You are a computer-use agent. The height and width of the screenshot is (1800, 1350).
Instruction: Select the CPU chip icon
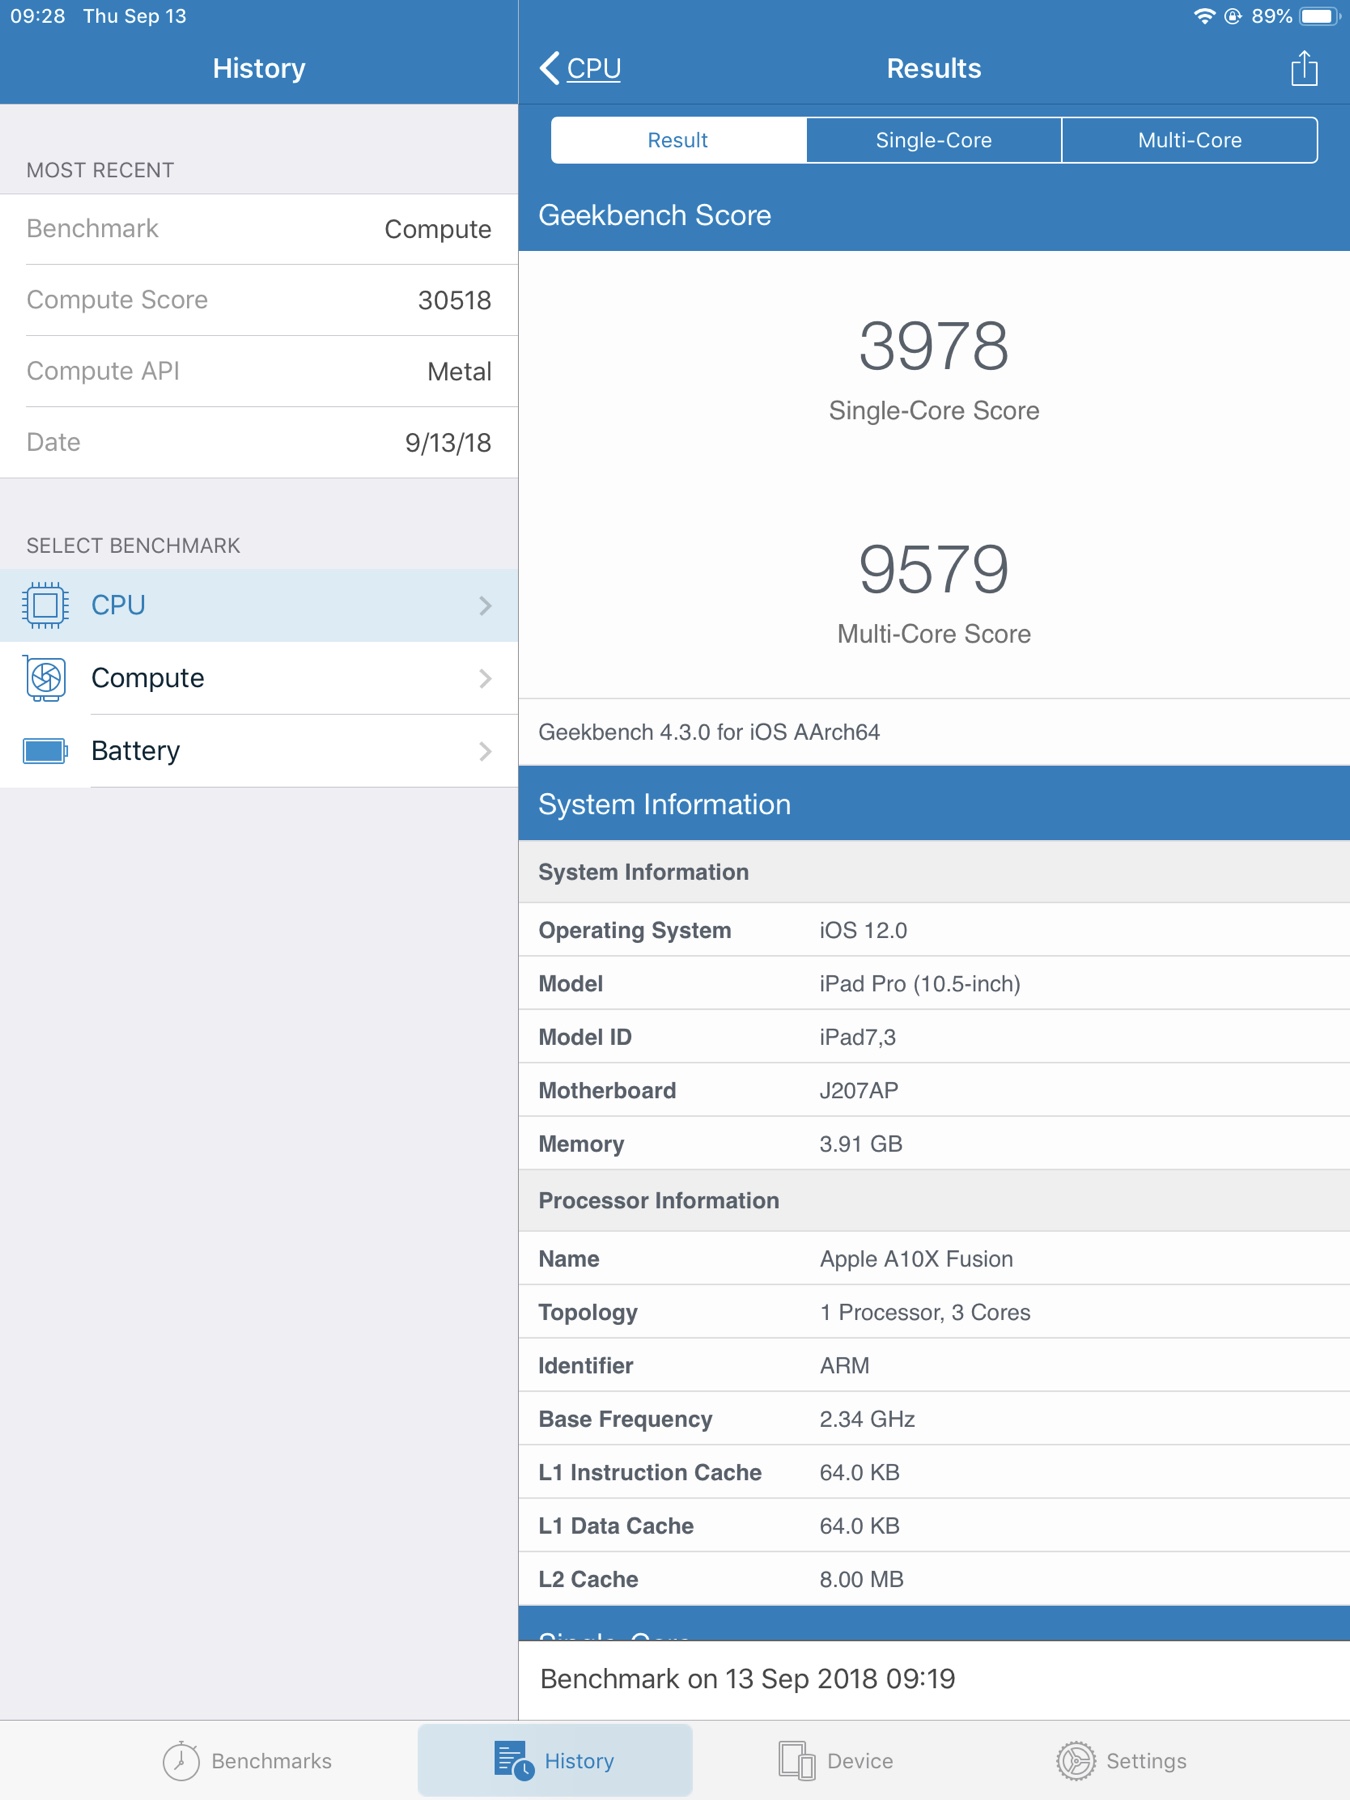45,605
